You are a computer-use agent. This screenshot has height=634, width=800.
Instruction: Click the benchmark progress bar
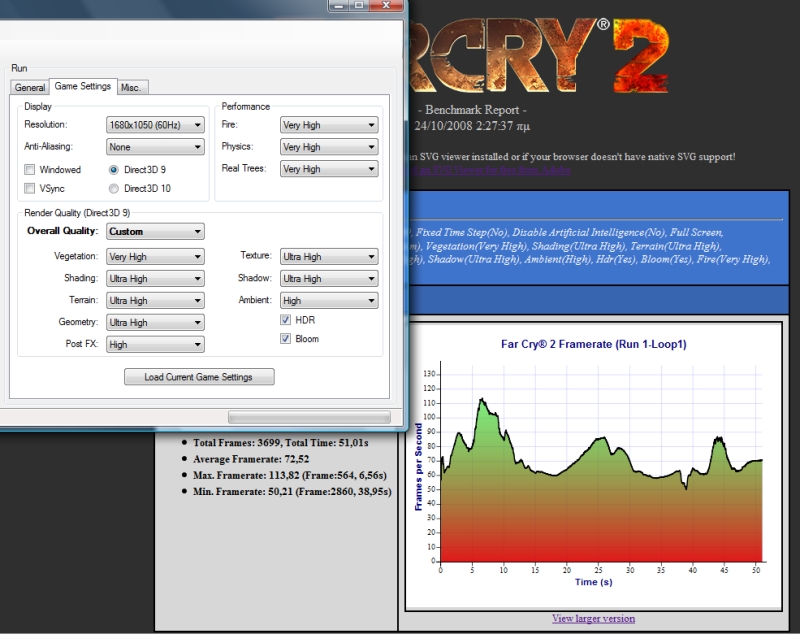pyautogui.click(x=309, y=417)
